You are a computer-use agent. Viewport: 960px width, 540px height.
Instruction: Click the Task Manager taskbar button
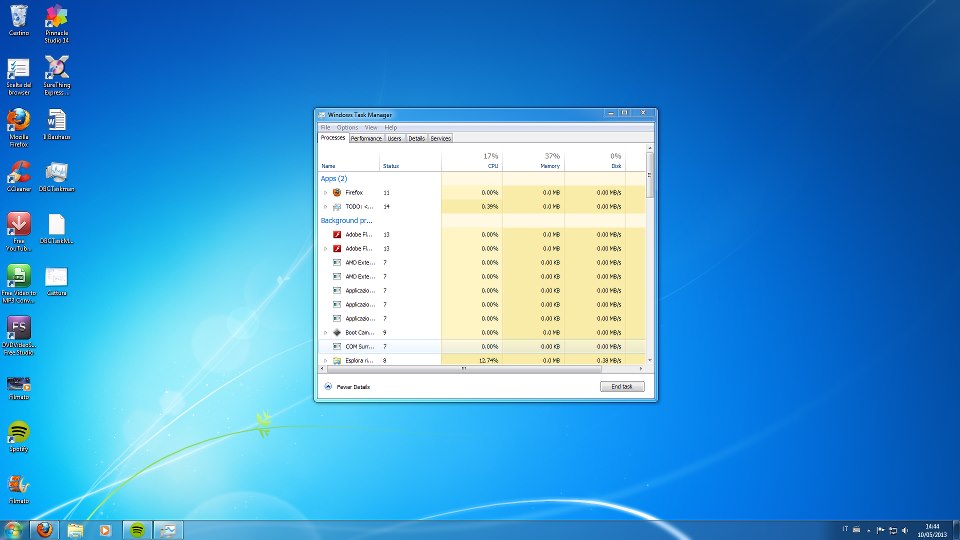click(168, 530)
